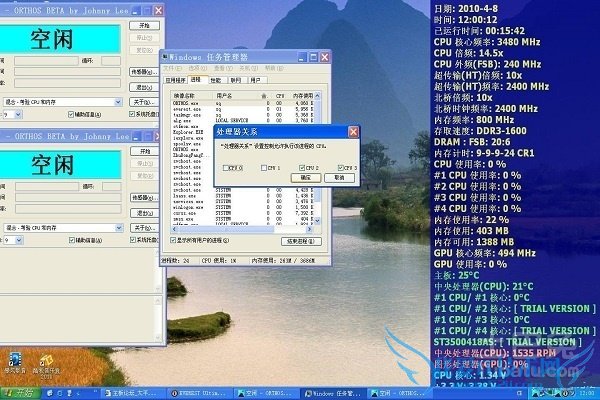
Task: Open the 文件 menu in Task Manager
Action: [170, 69]
